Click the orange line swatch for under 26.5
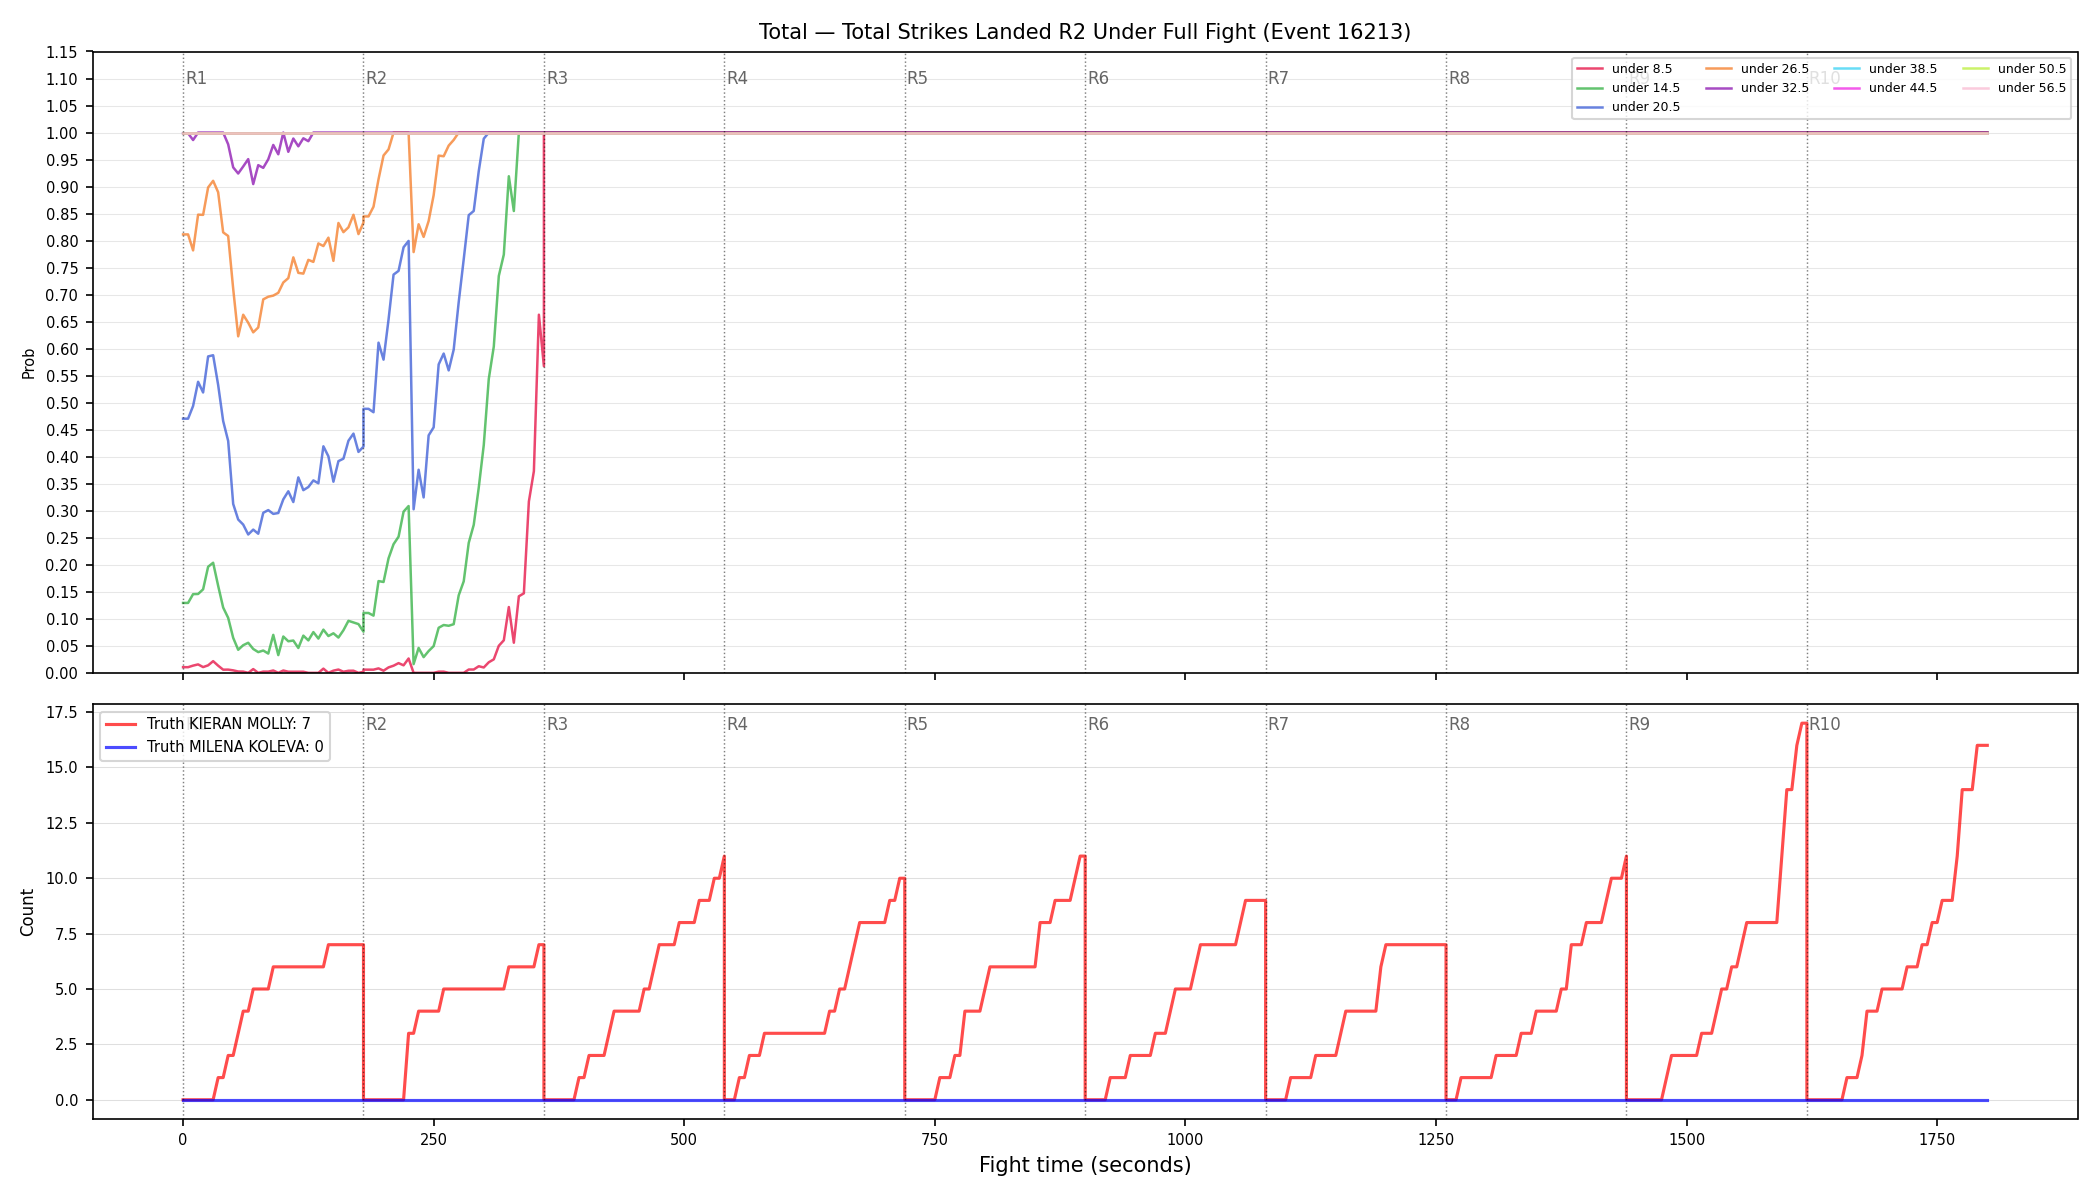2100x1200 pixels. pyautogui.click(x=1718, y=69)
